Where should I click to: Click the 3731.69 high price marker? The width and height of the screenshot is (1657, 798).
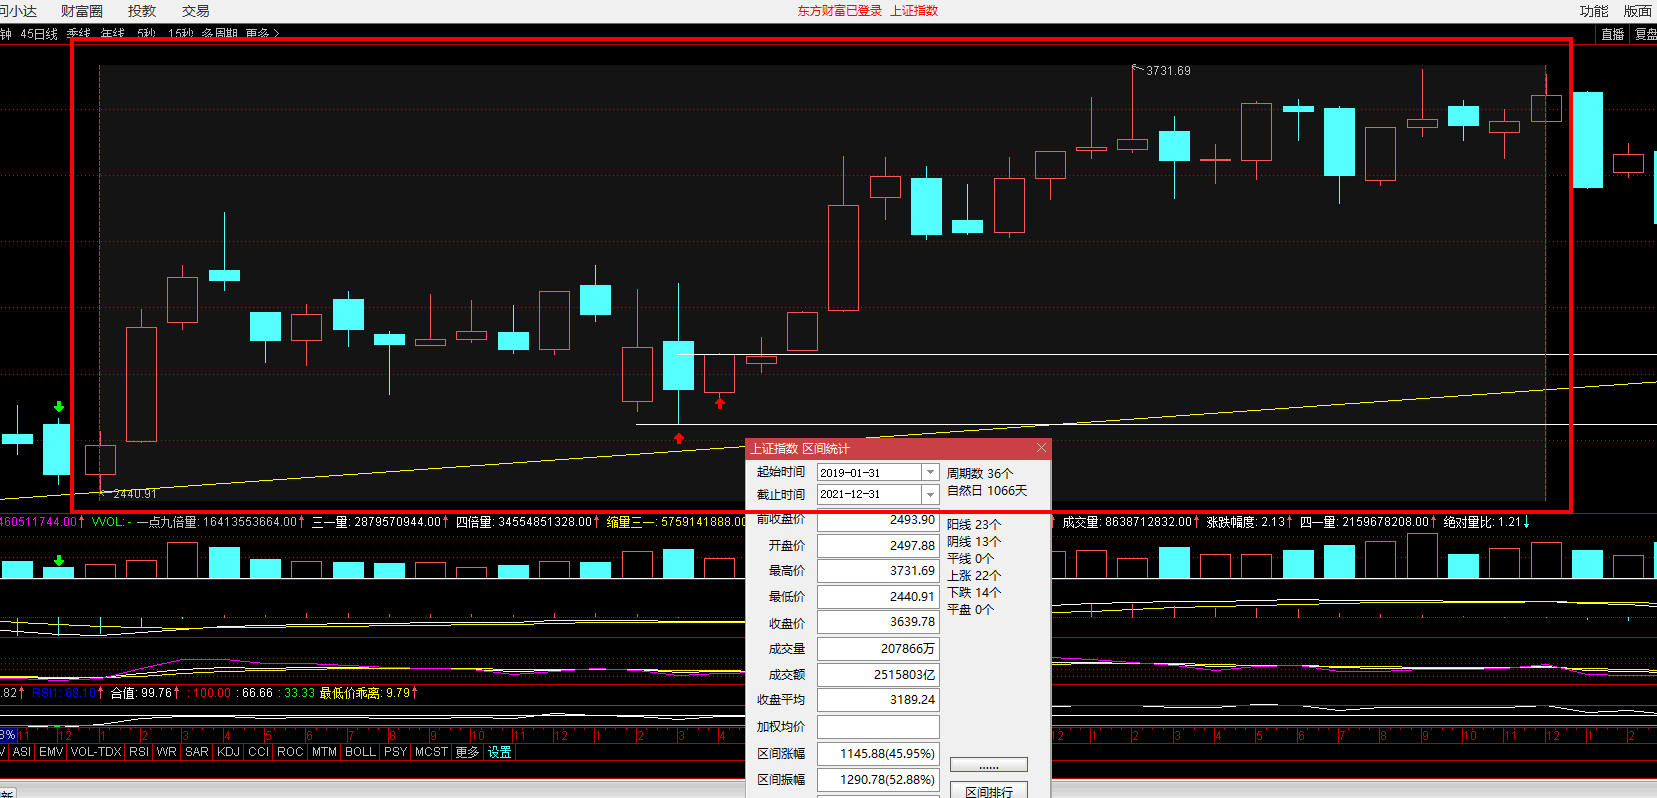tap(1168, 71)
